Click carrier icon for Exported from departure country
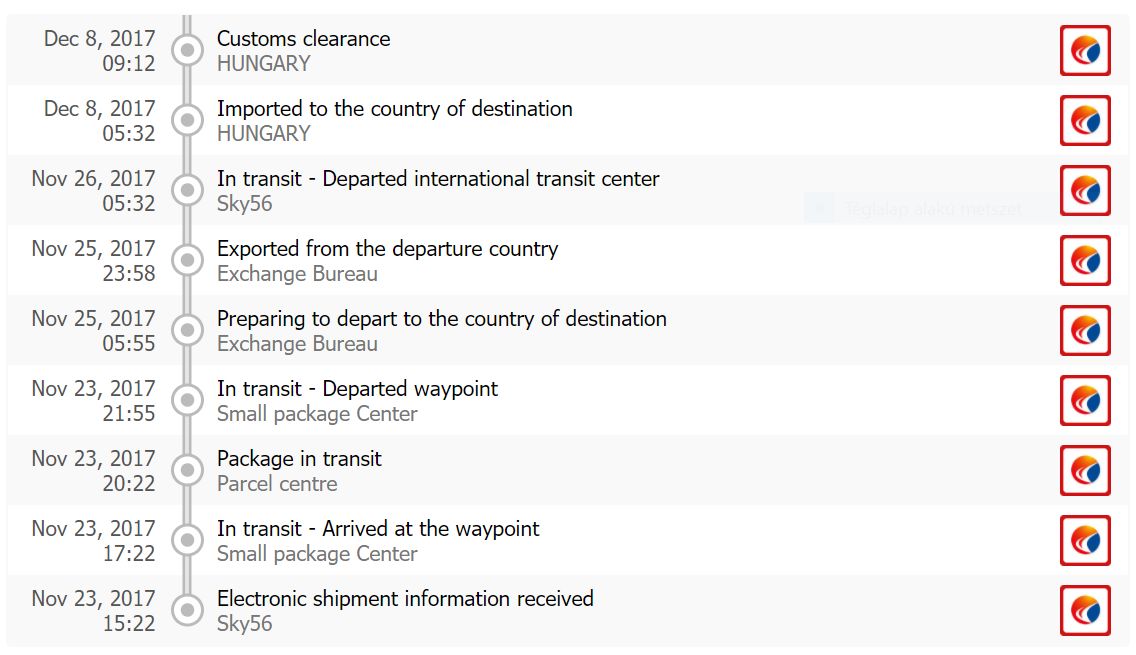Image resolution: width=1136 pixels, height=655 pixels. (x=1085, y=260)
